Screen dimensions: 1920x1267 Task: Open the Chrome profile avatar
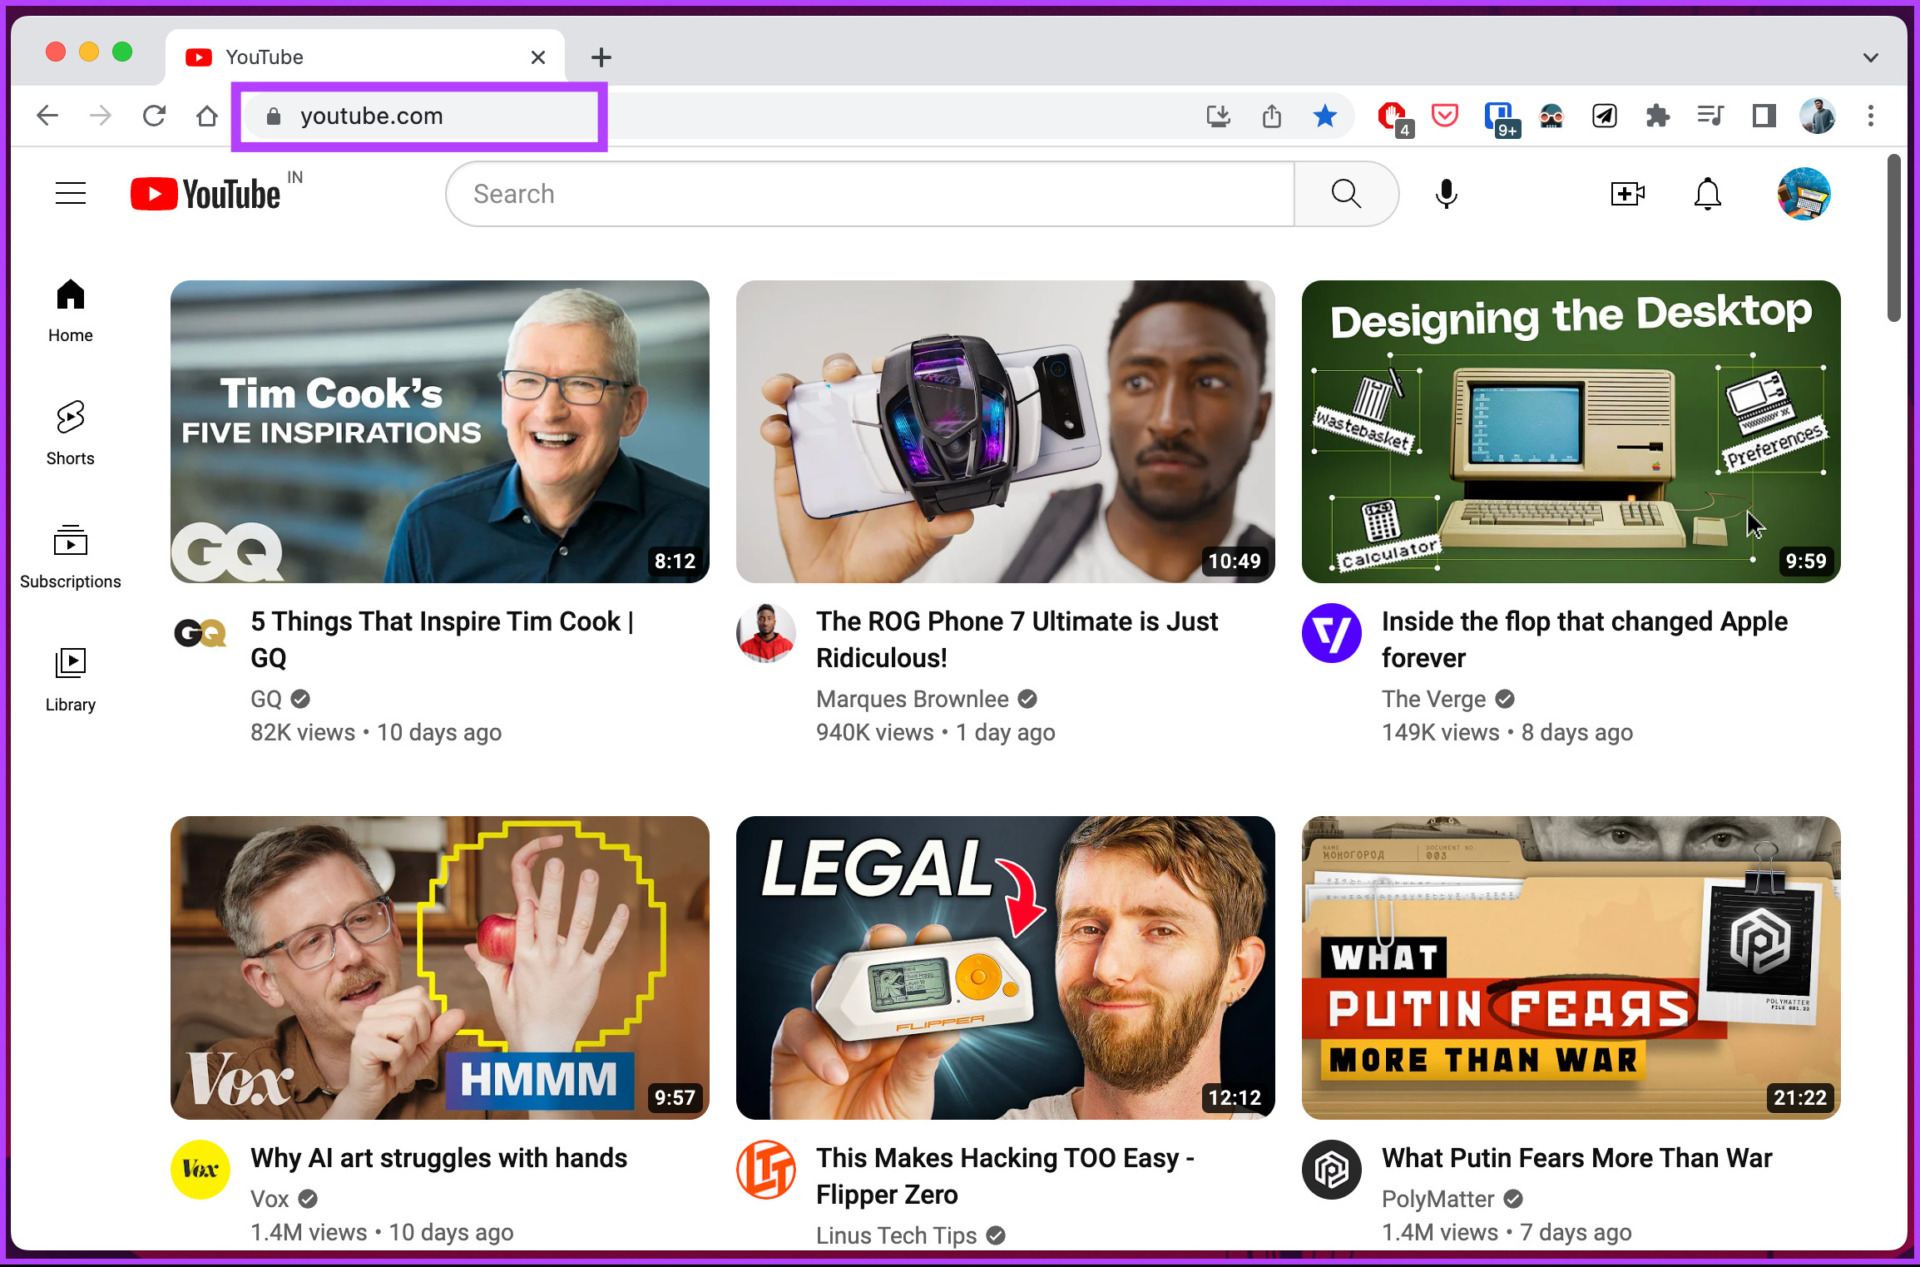point(1817,116)
